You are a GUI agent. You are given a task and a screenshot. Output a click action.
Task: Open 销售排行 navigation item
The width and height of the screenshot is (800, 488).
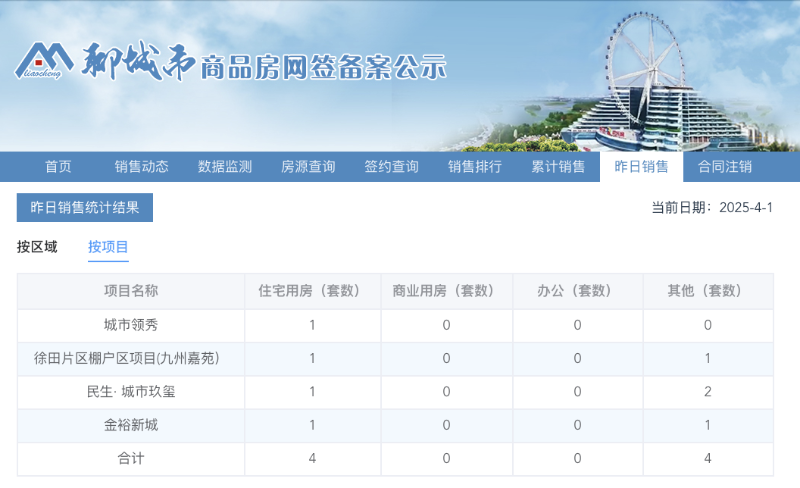[x=475, y=166]
